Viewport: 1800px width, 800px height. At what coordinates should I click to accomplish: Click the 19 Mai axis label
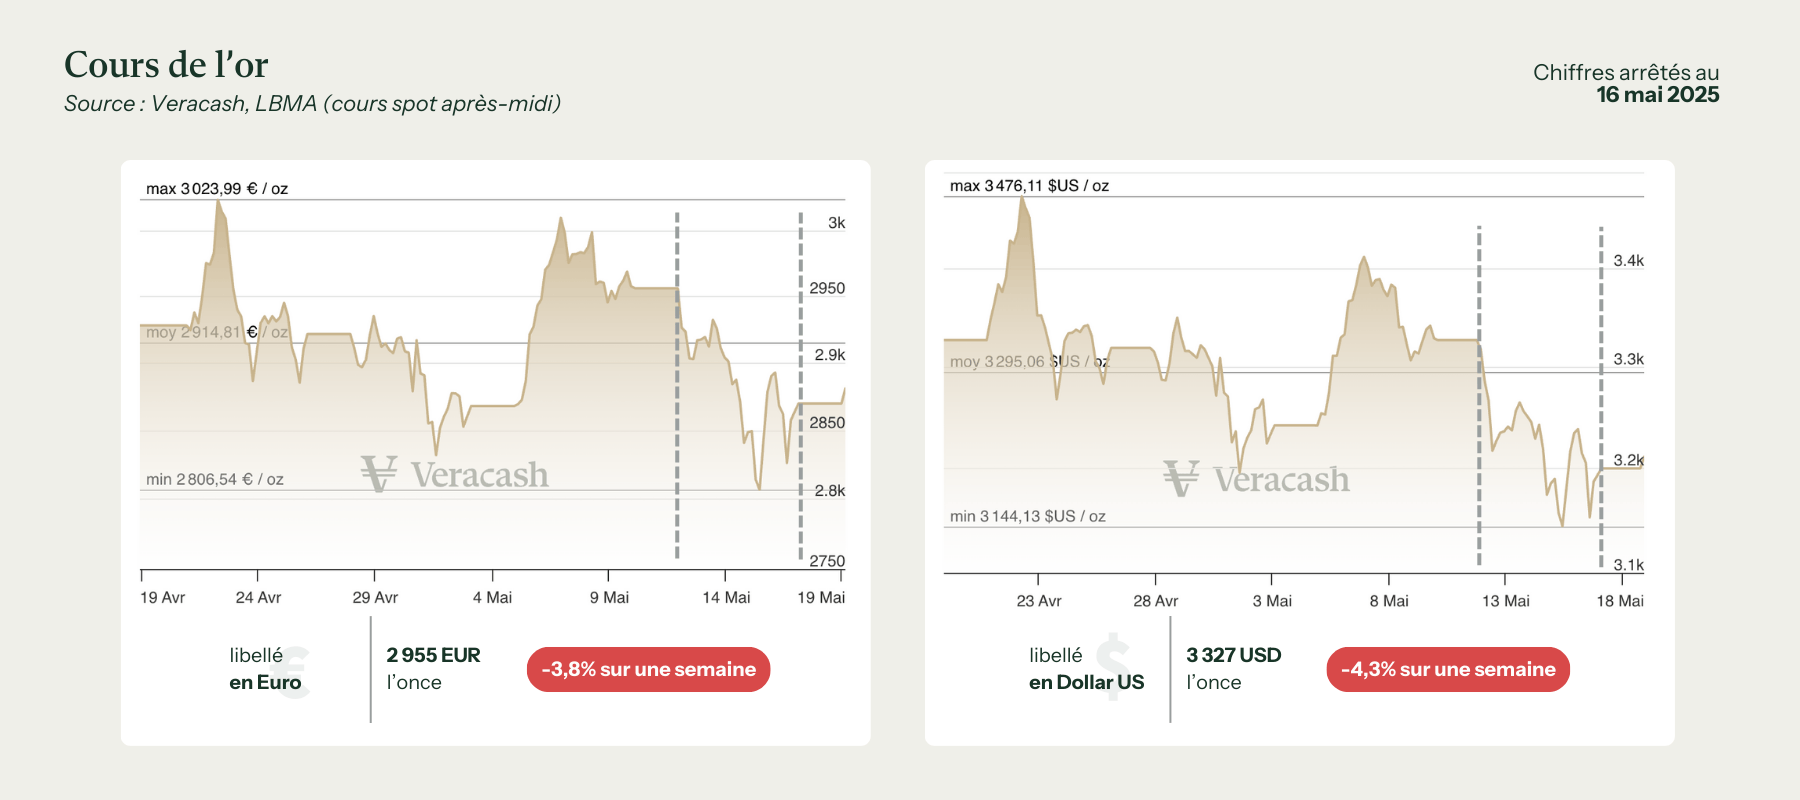click(821, 598)
